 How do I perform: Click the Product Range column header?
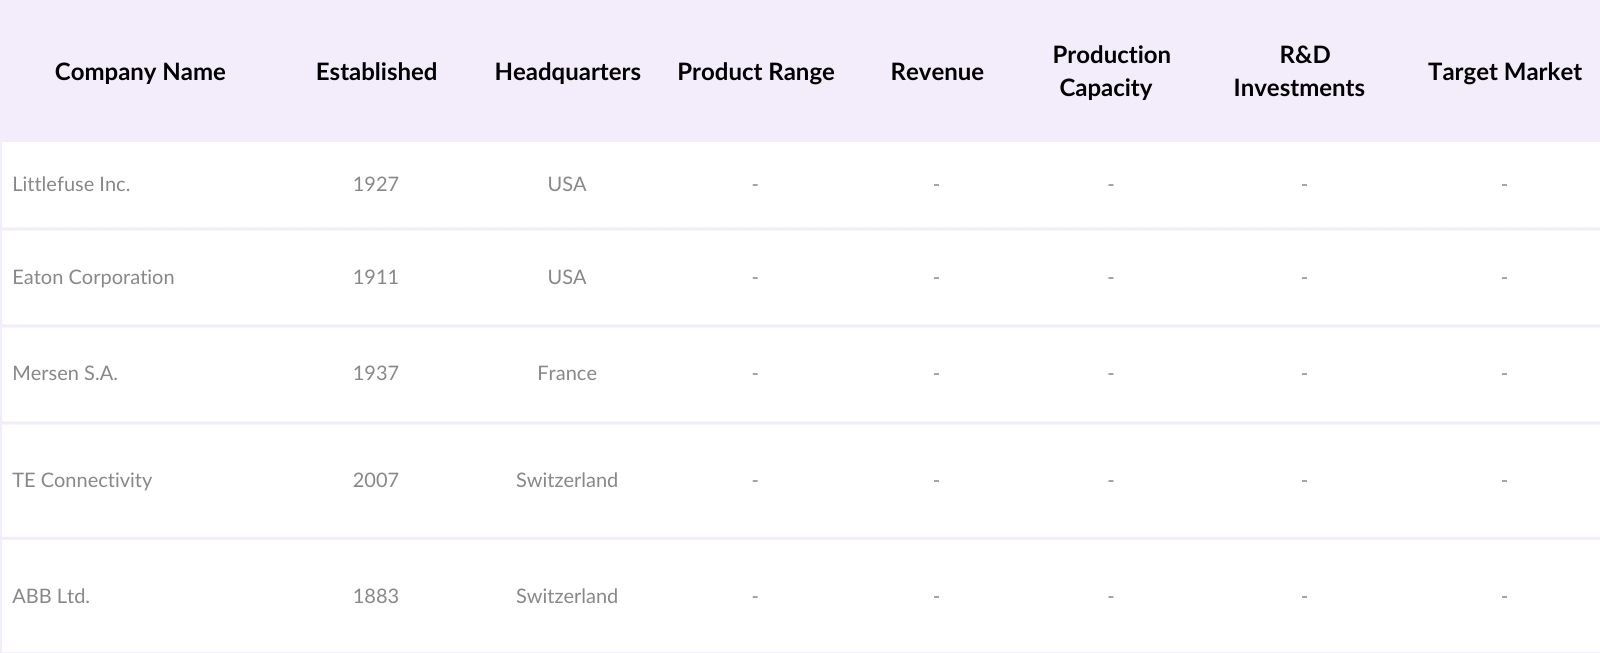pyautogui.click(x=755, y=72)
